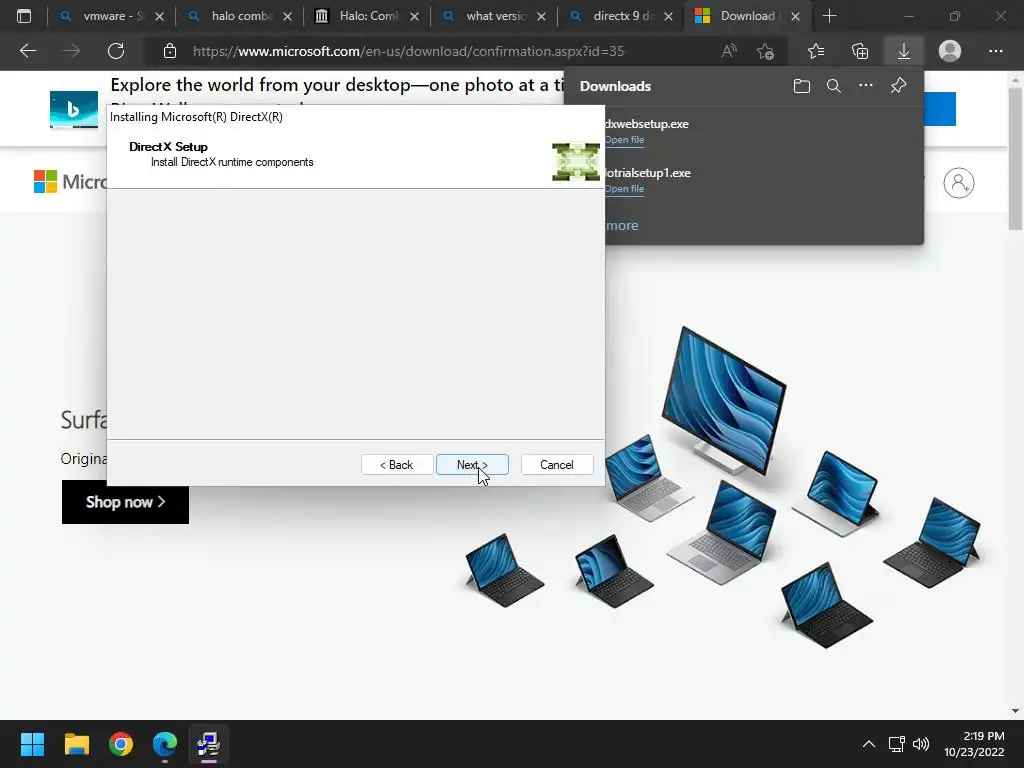
Task: Open the clock and date flyout
Action: point(974,744)
